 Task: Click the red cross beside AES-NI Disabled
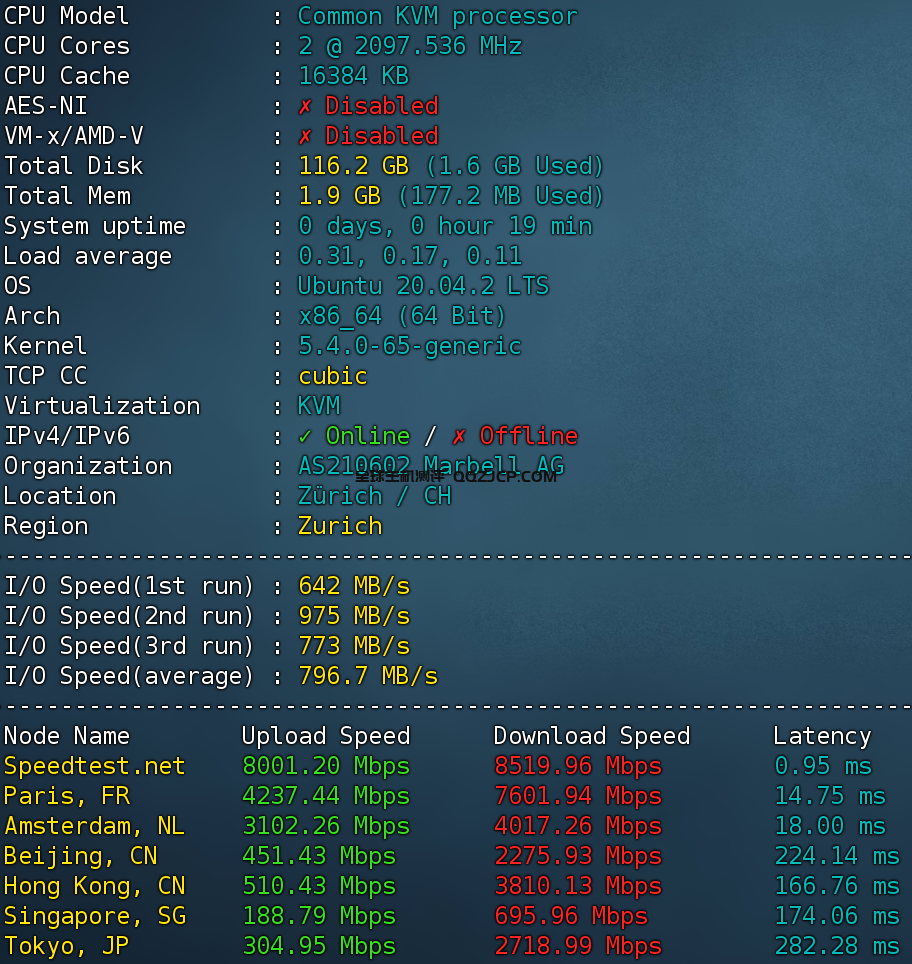(305, 106)
